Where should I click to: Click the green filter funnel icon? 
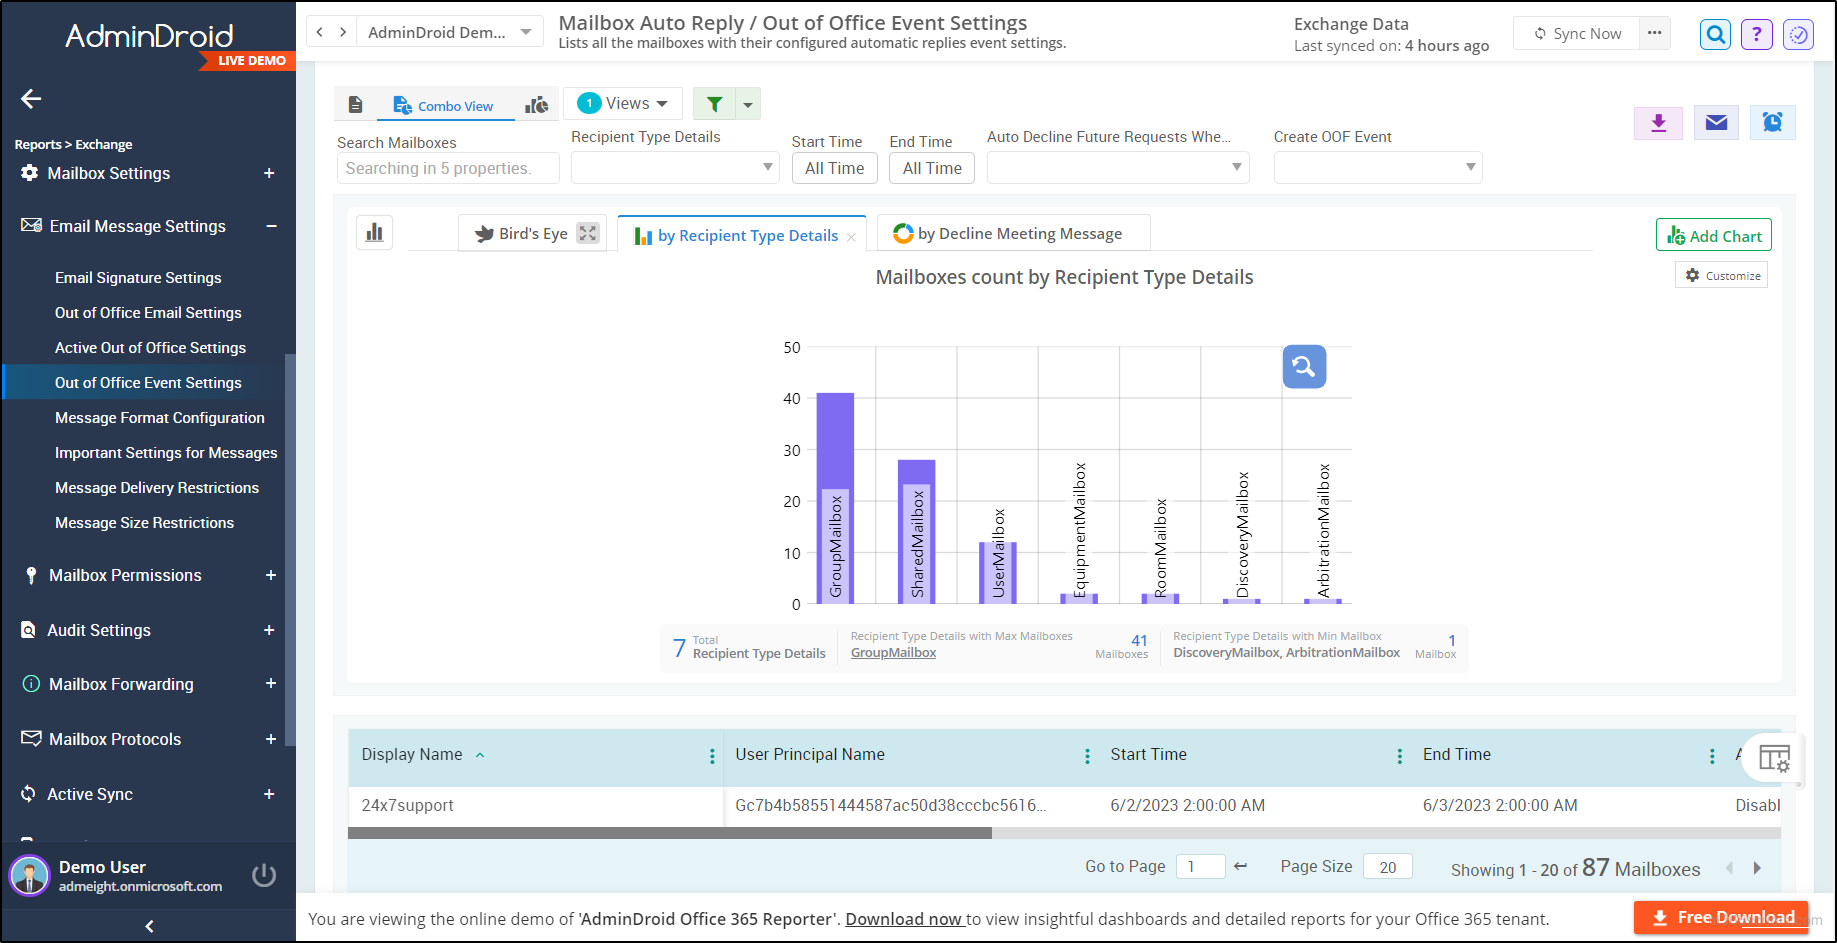pyautogui.click(x=714, y=104)
